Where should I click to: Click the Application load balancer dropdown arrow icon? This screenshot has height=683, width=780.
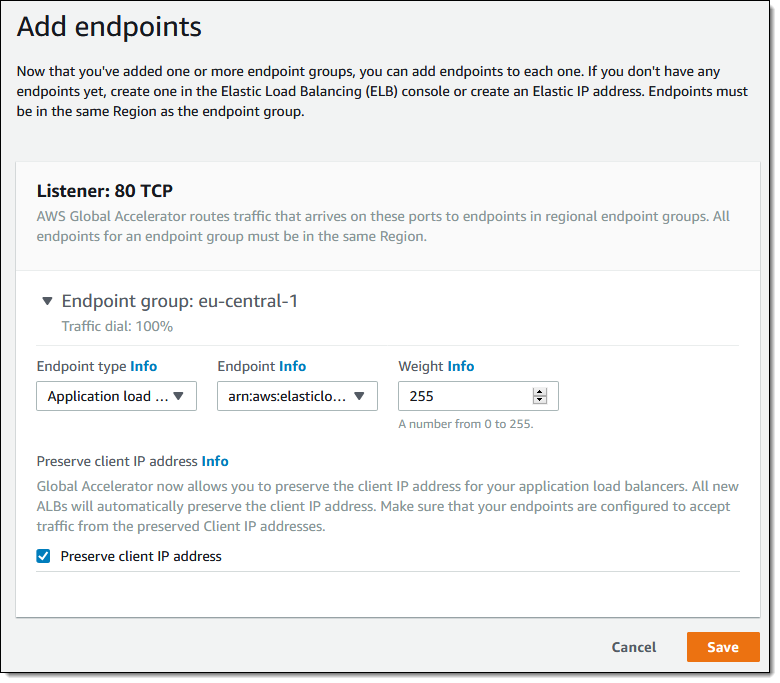(179, 396)
